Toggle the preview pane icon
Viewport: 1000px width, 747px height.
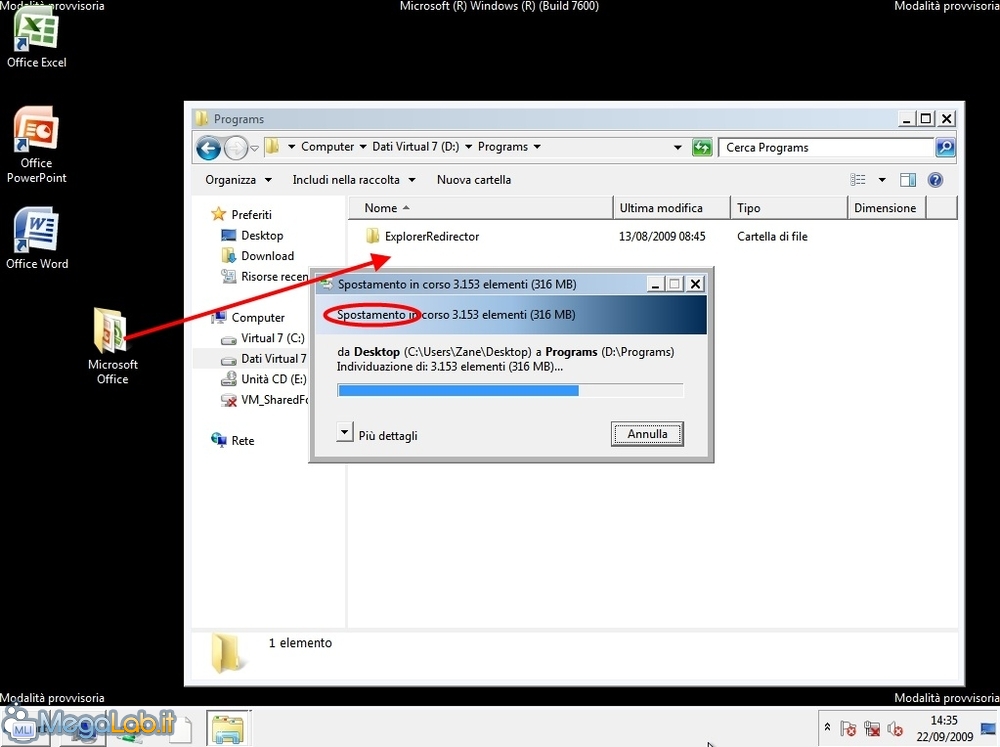coord(908,180)
